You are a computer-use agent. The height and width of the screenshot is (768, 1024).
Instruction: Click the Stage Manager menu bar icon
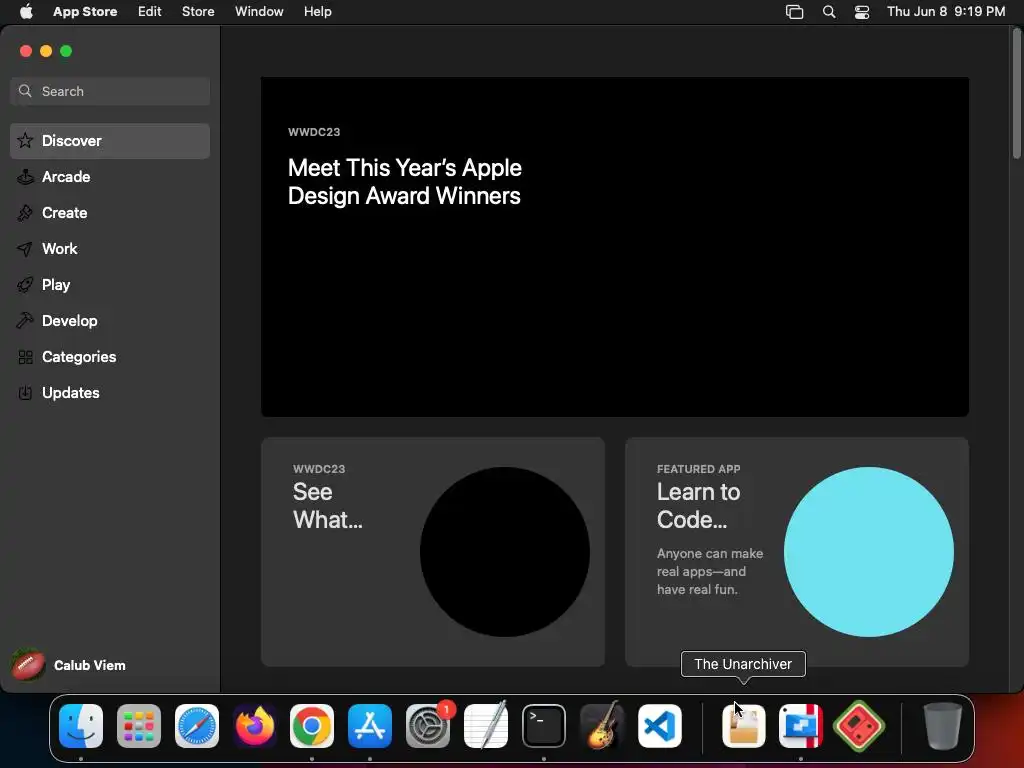pyautogui.click(x=794, y=12)
